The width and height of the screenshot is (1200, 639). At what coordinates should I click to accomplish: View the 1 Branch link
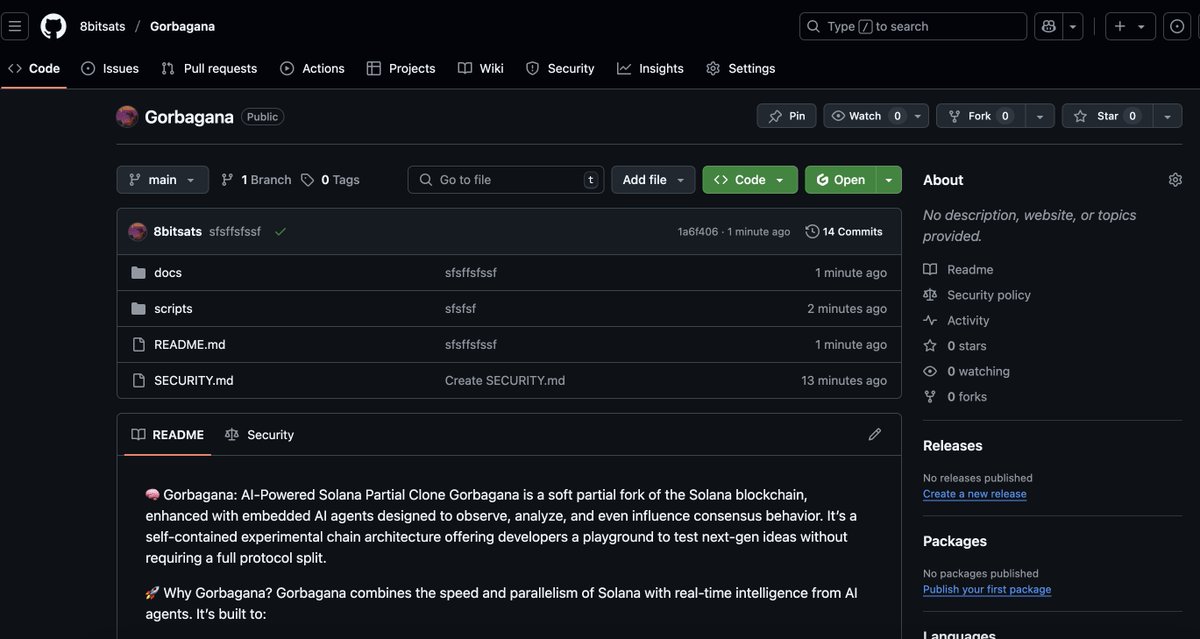pos(256,180)
